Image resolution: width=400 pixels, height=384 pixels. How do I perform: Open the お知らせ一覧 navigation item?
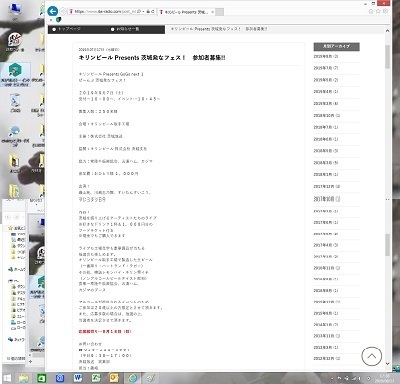[125, 29]
